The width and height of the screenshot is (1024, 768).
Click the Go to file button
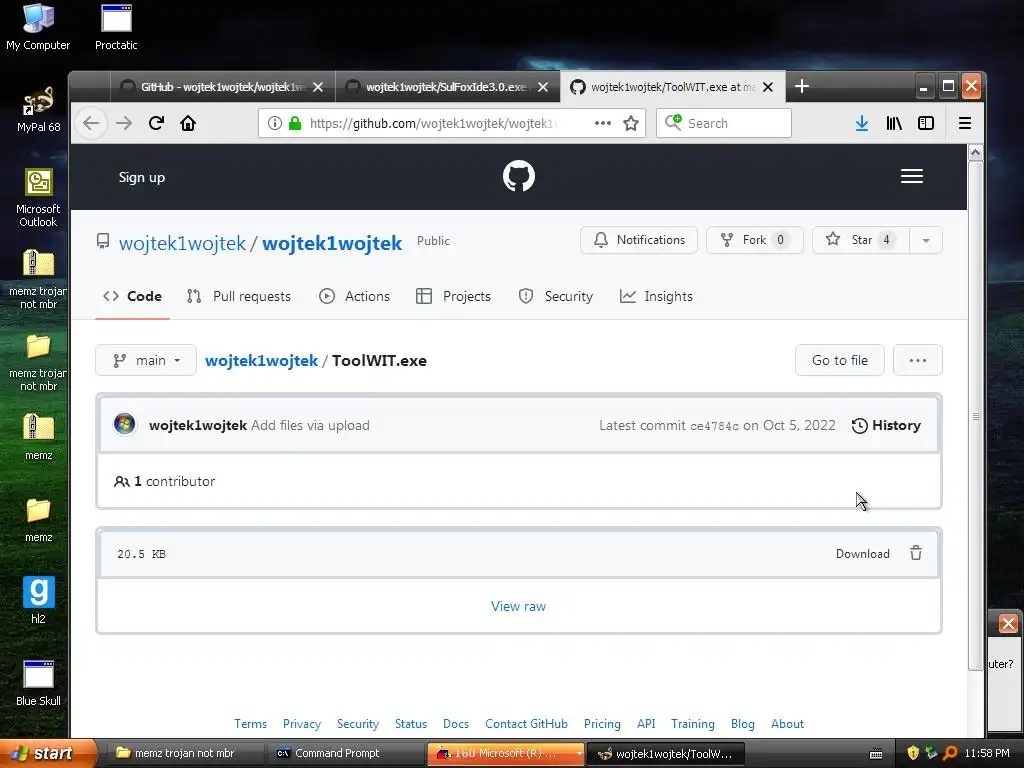click(x=840, y=360)
